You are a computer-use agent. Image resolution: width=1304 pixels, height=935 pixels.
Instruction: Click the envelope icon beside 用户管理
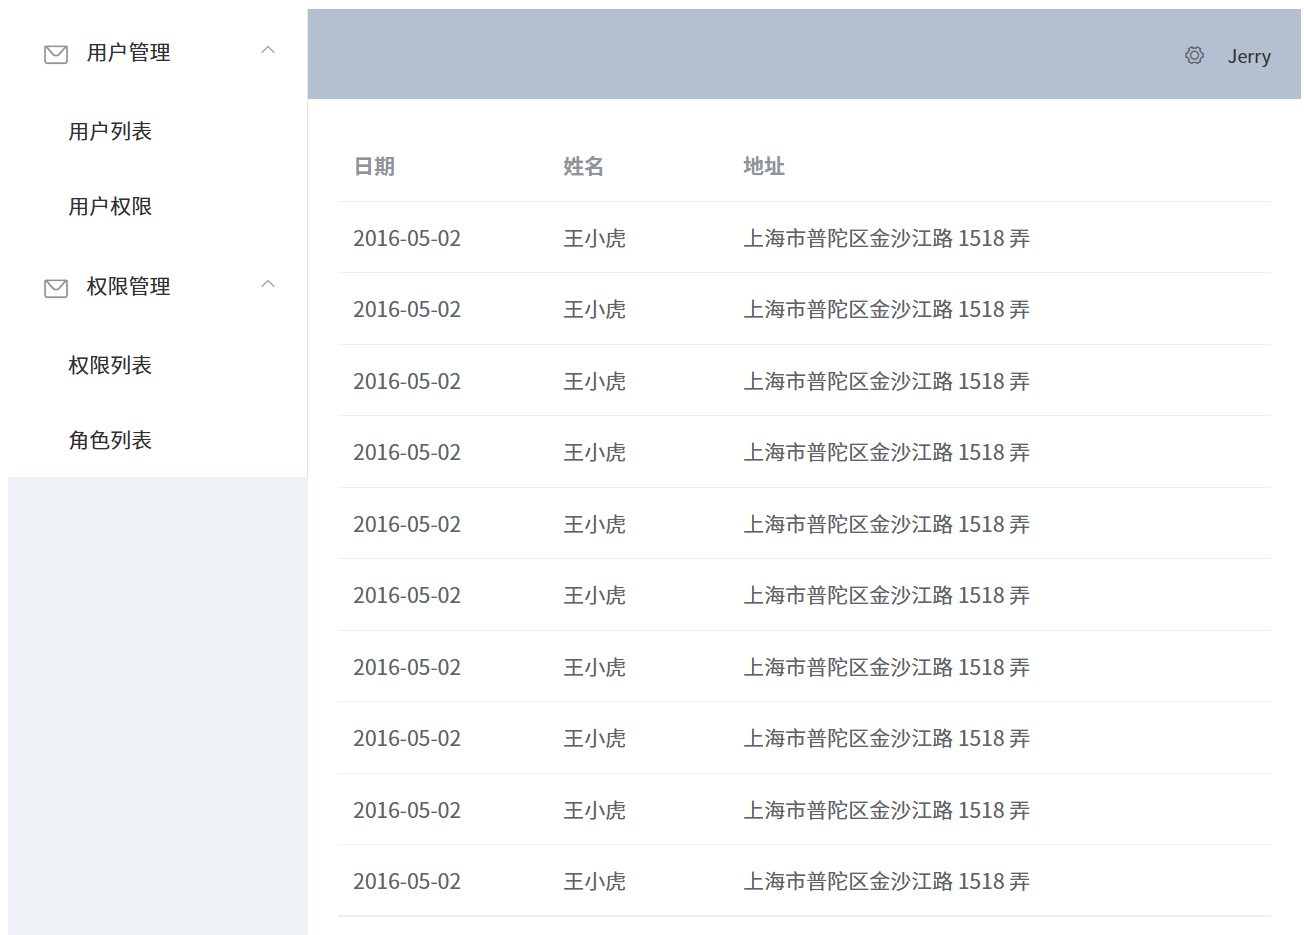click(56, 54)
